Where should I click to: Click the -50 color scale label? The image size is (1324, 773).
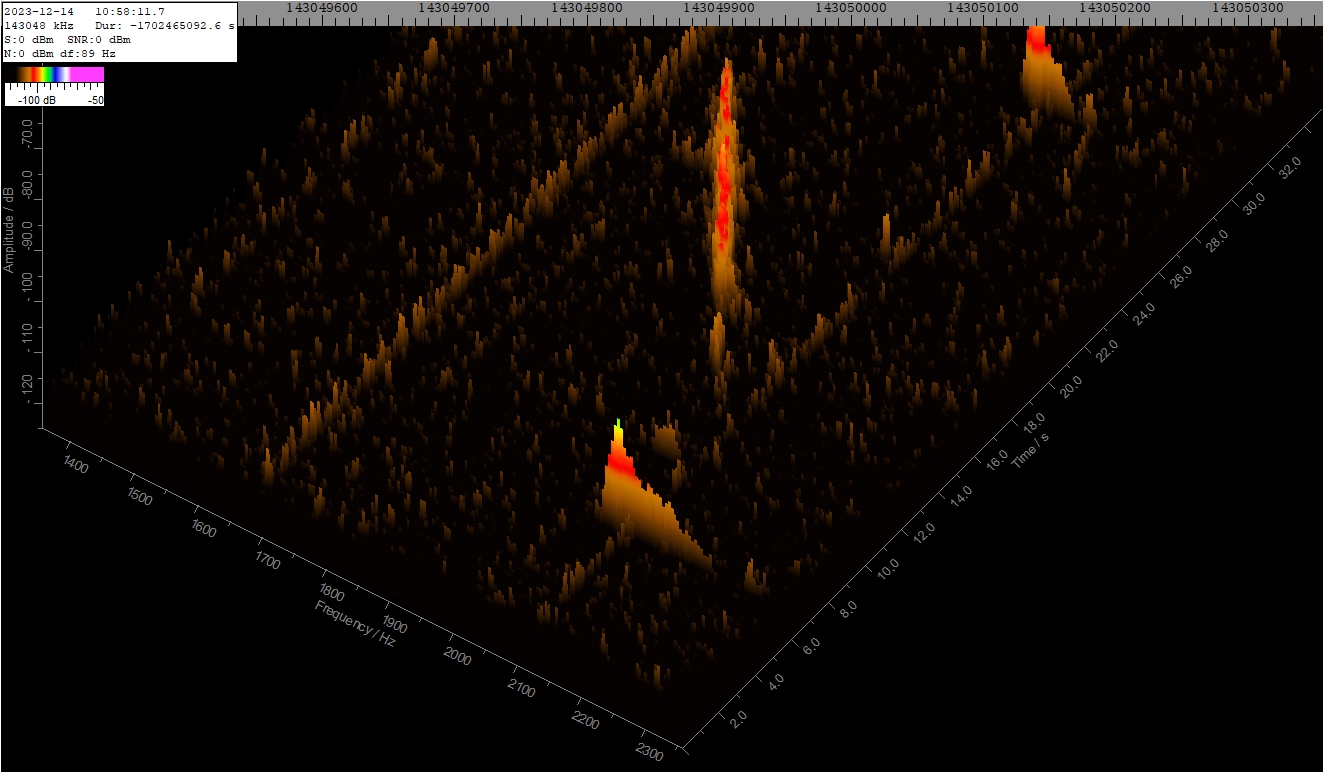pos(96,100)
